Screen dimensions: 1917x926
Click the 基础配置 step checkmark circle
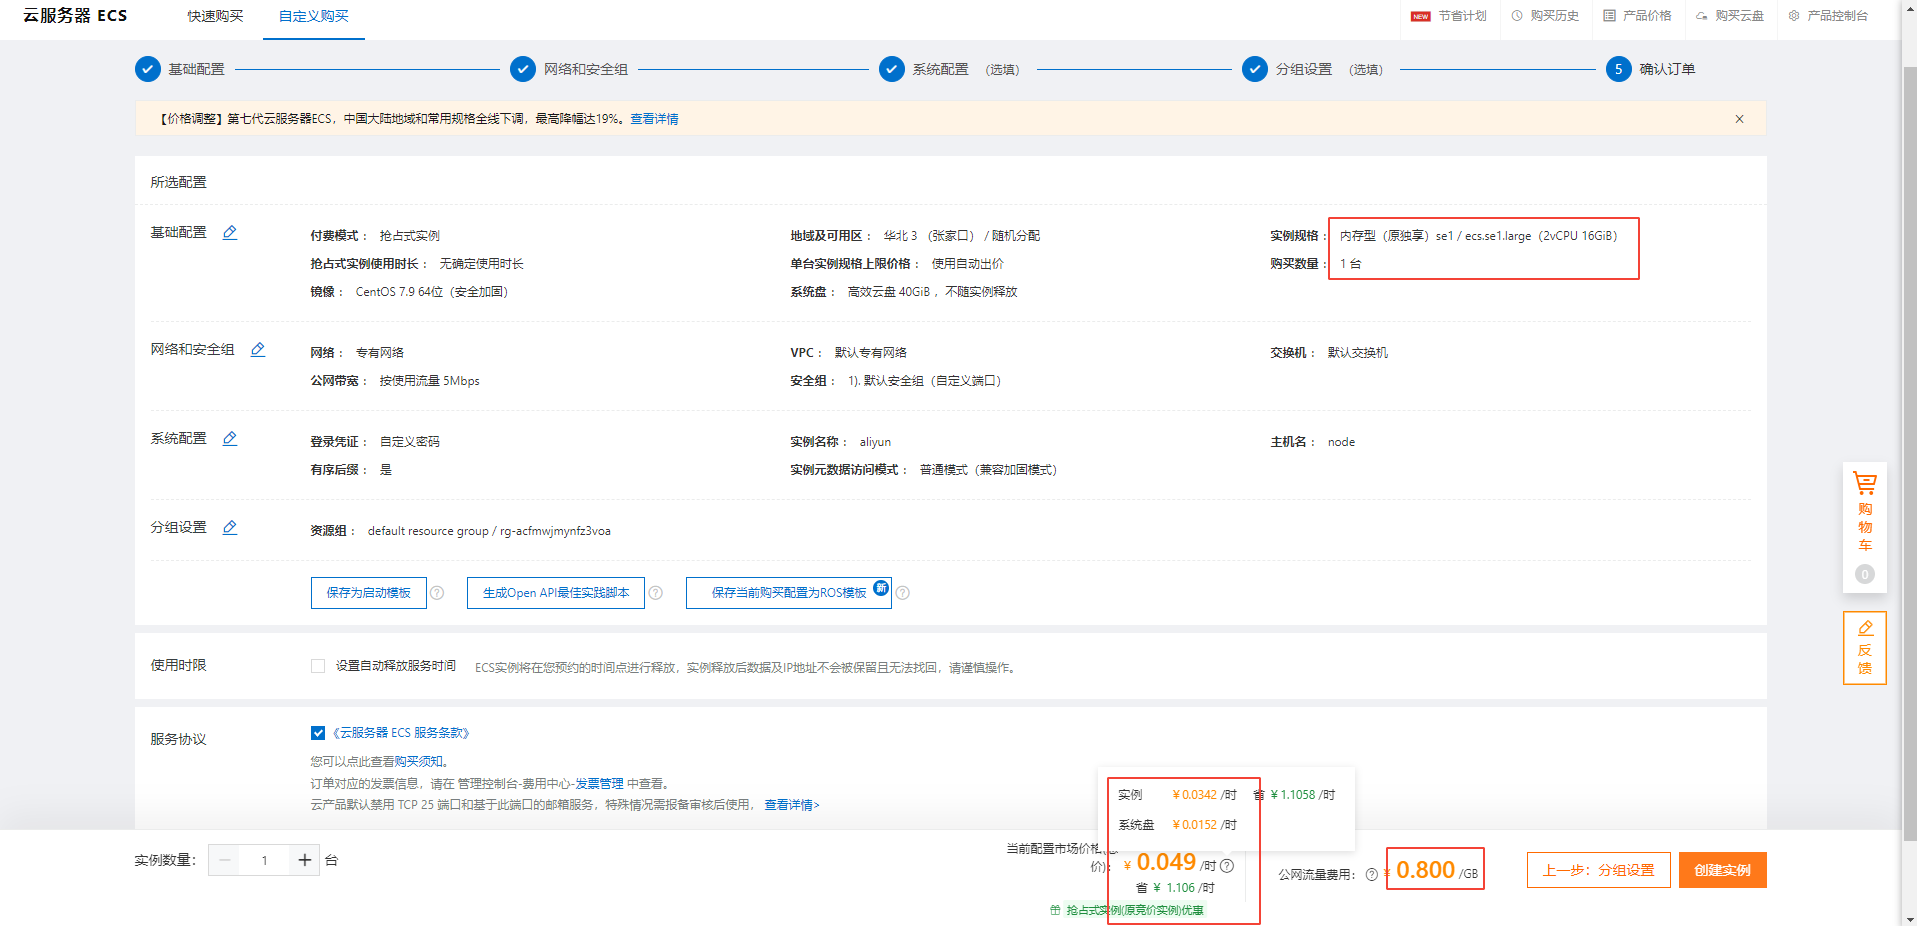[x=147, y=69]
